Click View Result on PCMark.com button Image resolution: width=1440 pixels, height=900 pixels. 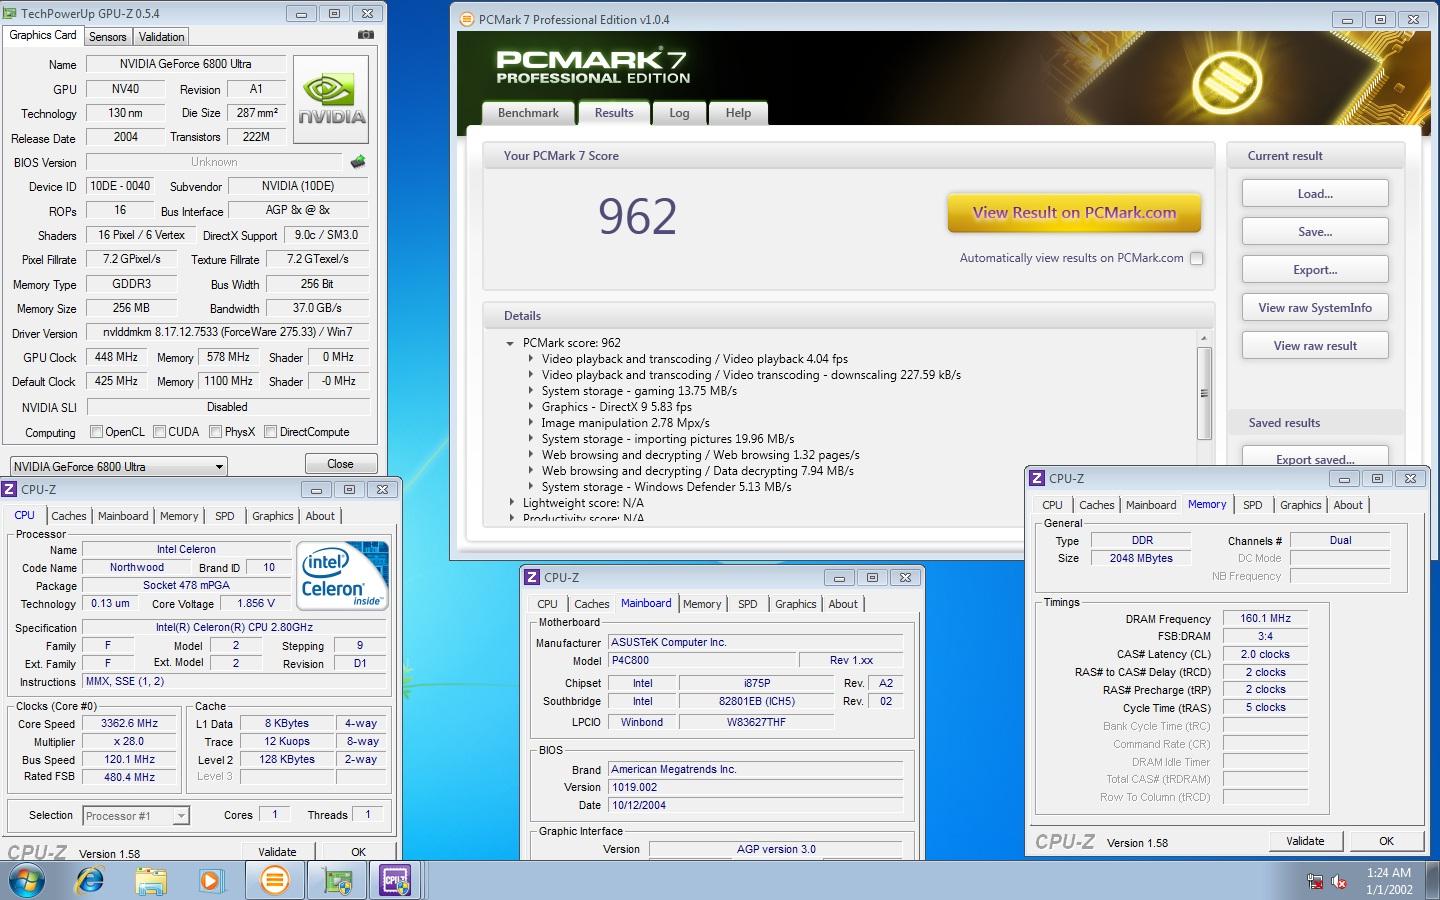pos(1074,212)
